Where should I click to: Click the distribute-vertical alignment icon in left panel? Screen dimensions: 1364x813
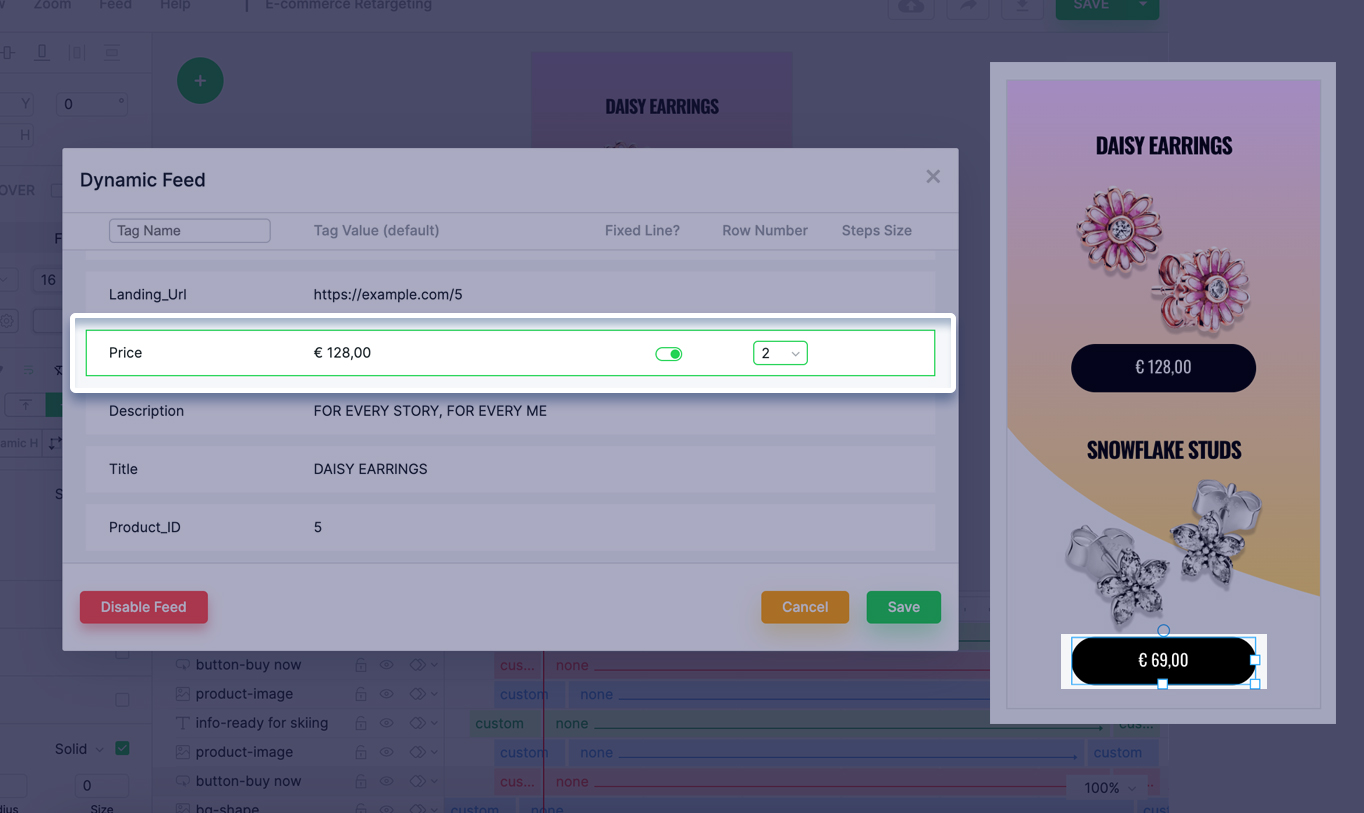click(112, 52)
